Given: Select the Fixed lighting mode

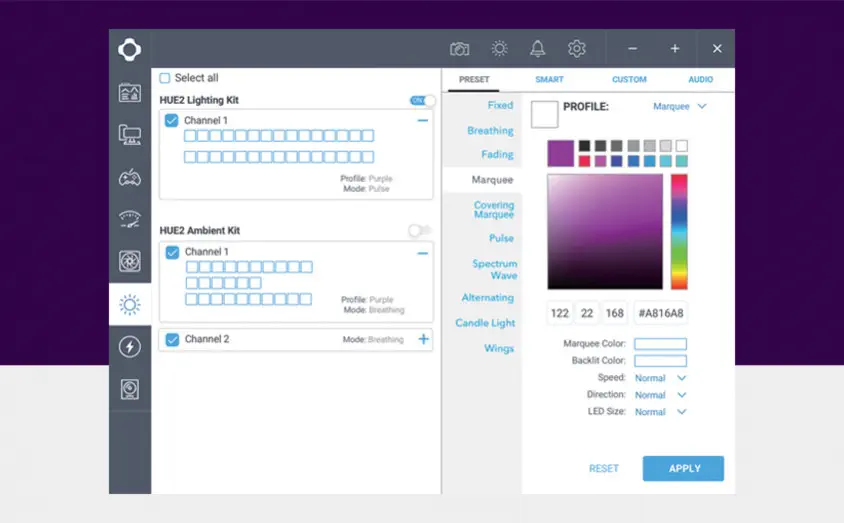Looking at the screenshot, I should click(500, 105).
